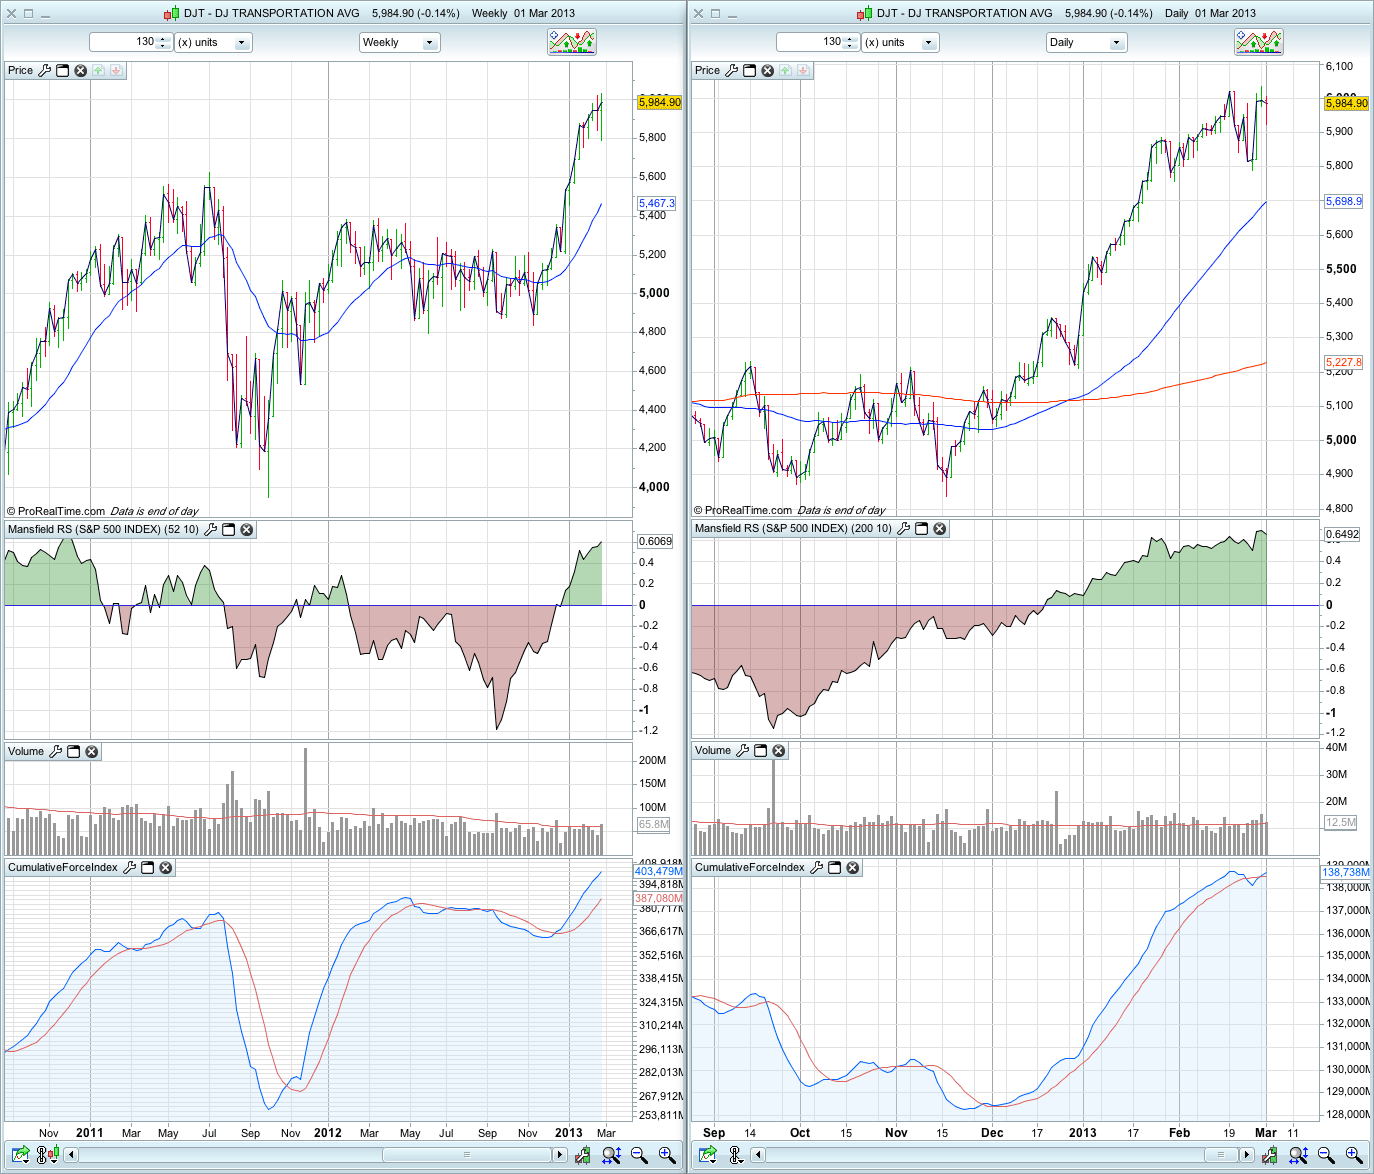The height and width of the screenshot is (1174, 1374).
Task: Click the weekly chart horizontal scrollbar thumb
Action: click(x=467, y=1155)
